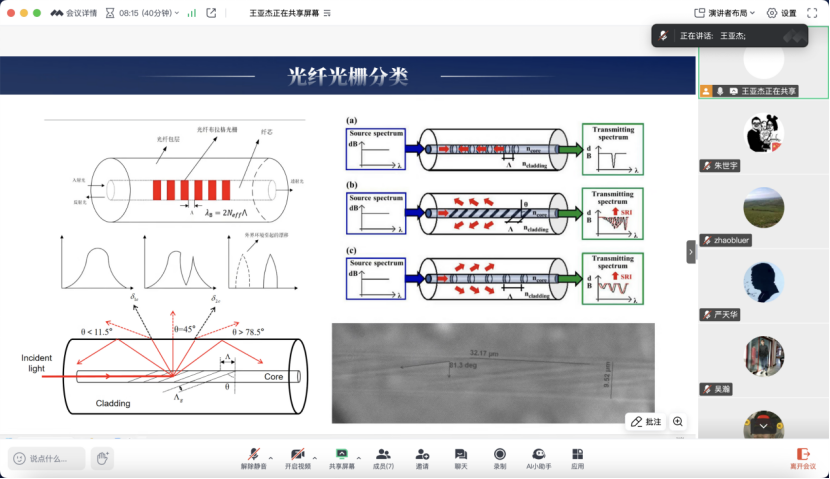Image resolution: width=830 pixels, height=479 pixels.
Task: Open the AI小助手 assistant
Action: tap(539, 454)
